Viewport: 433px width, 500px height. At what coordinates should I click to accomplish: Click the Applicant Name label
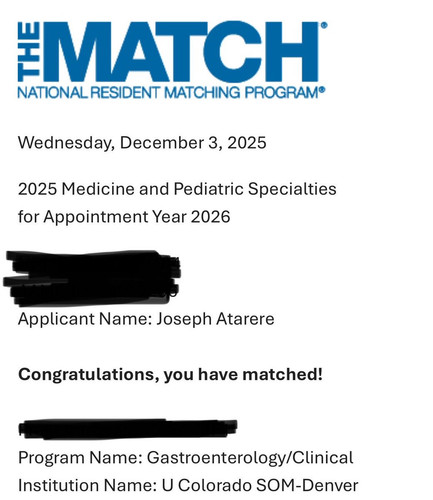[85, 319]
